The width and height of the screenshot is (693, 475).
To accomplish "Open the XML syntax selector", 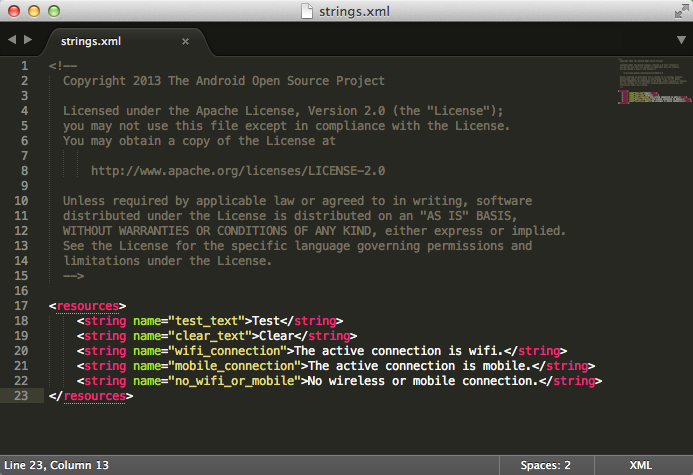I will pos(640,465).
